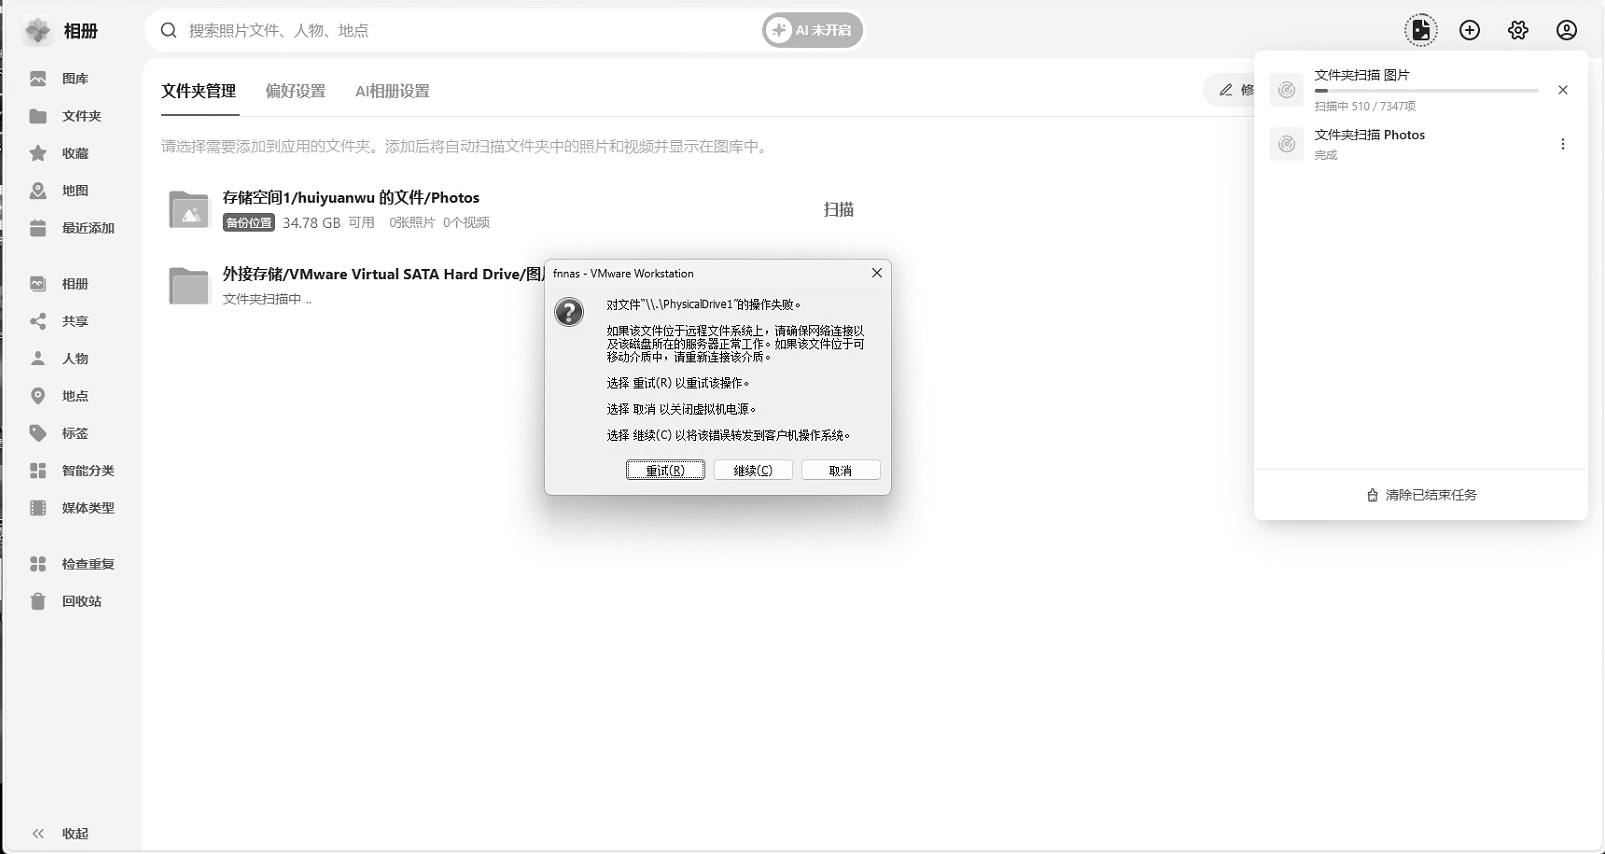Open the user account profile icon

click(1566, 30)
